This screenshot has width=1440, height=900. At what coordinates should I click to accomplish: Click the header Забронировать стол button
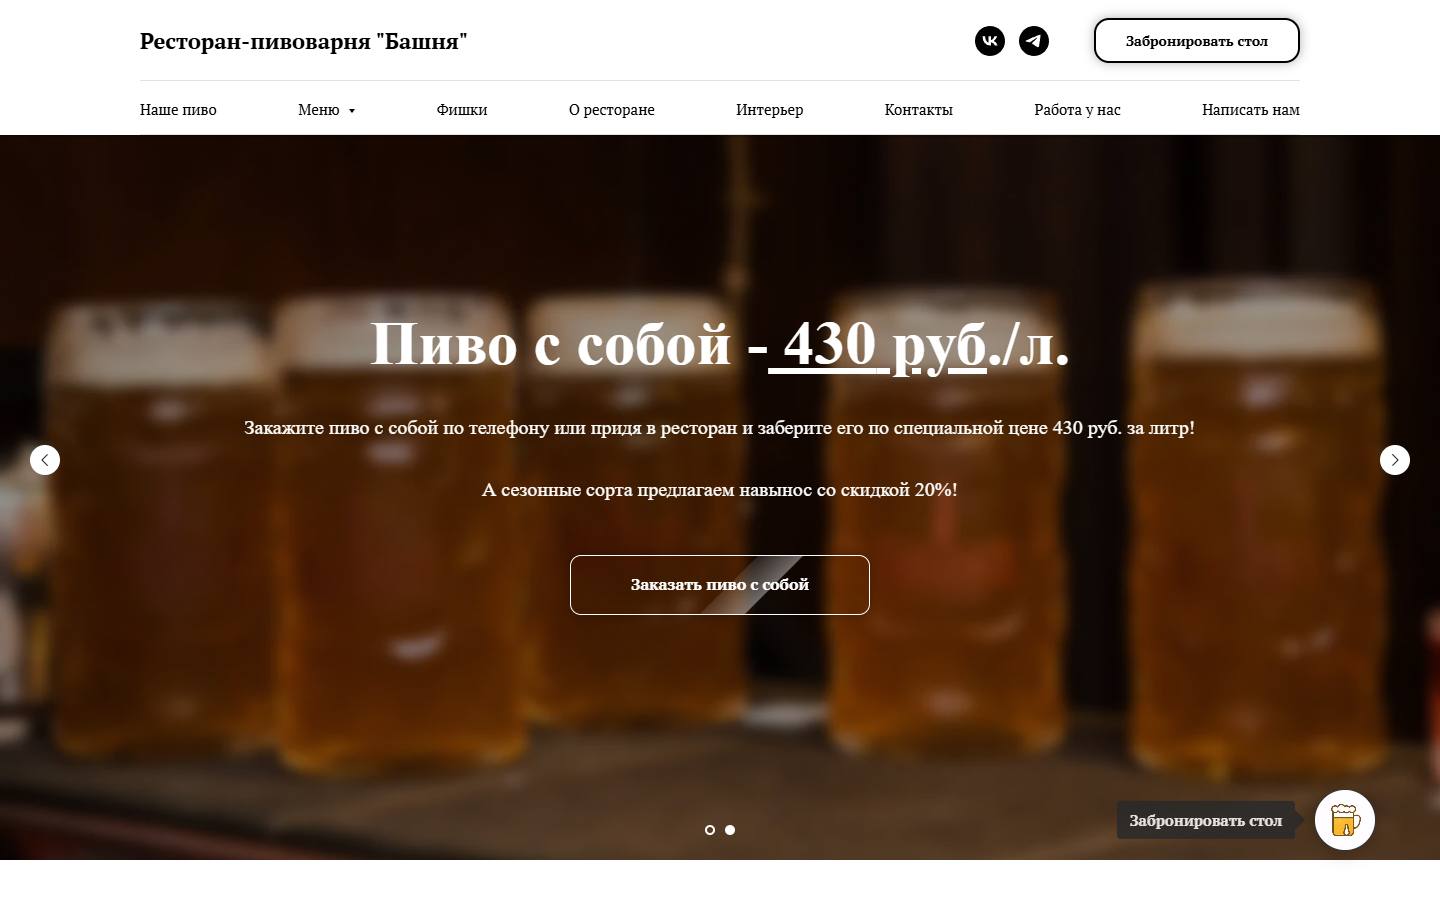pyautogui.click(x=1197, y=41)
